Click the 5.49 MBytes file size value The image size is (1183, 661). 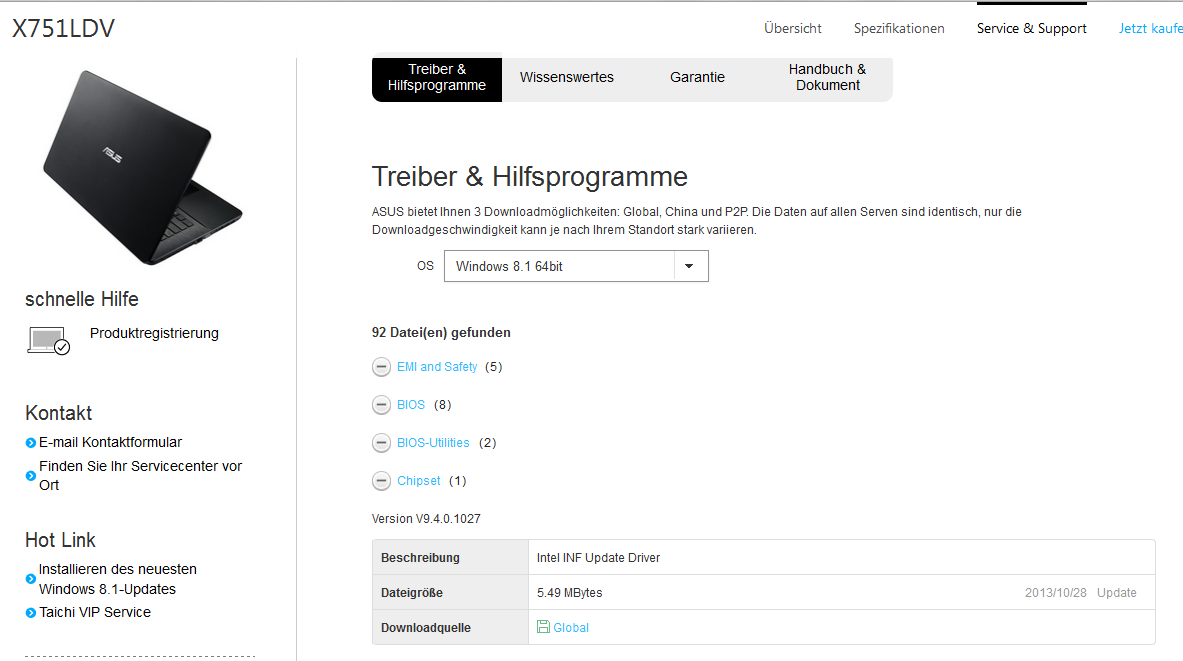tap(570, 593)
